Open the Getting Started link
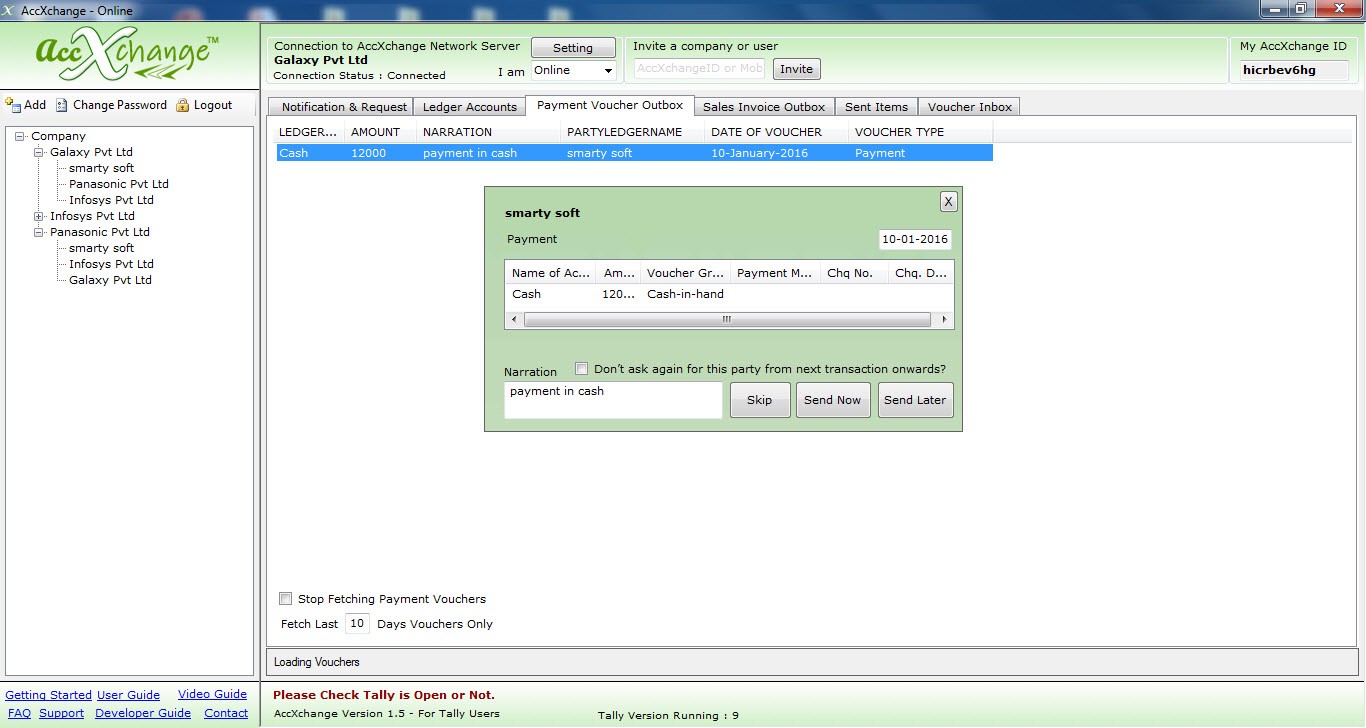 48,695
